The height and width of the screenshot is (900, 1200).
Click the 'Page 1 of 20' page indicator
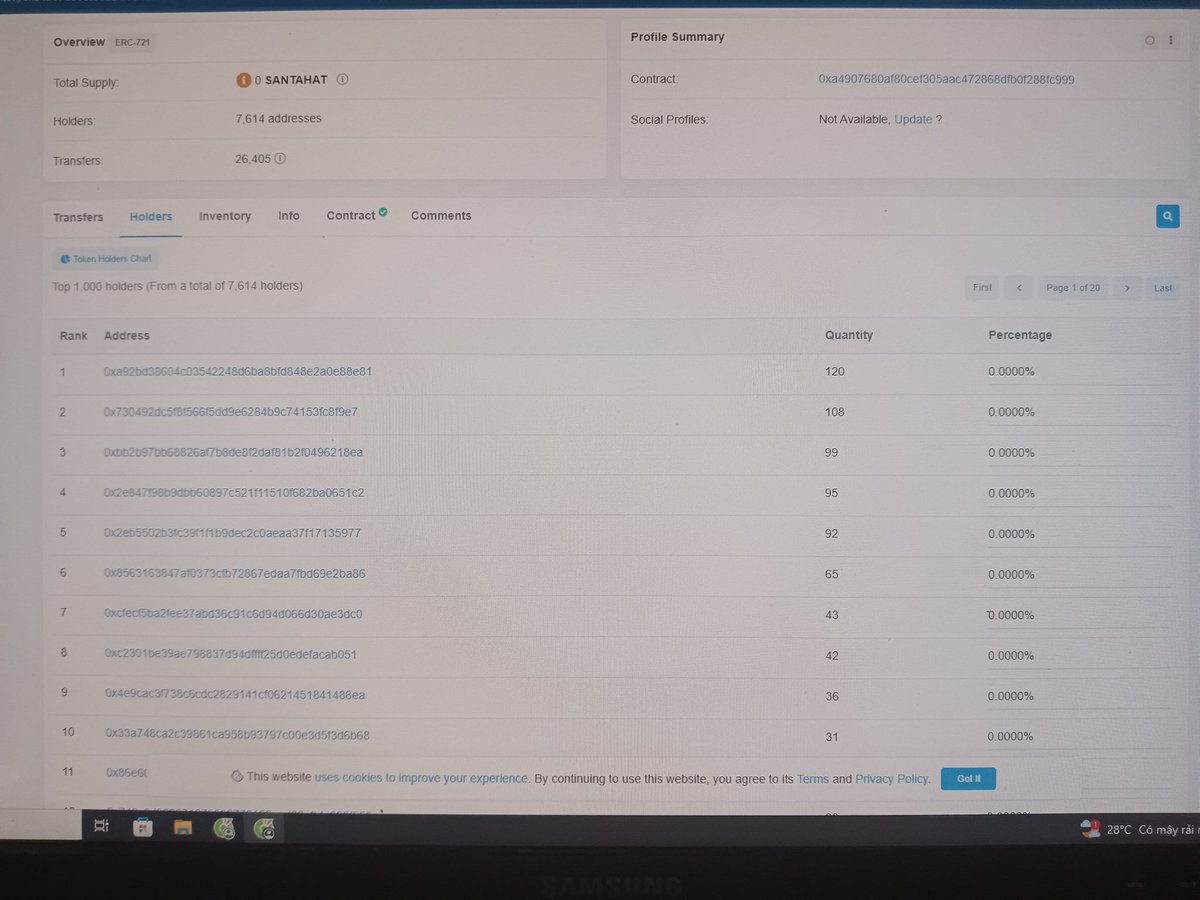1073,288
